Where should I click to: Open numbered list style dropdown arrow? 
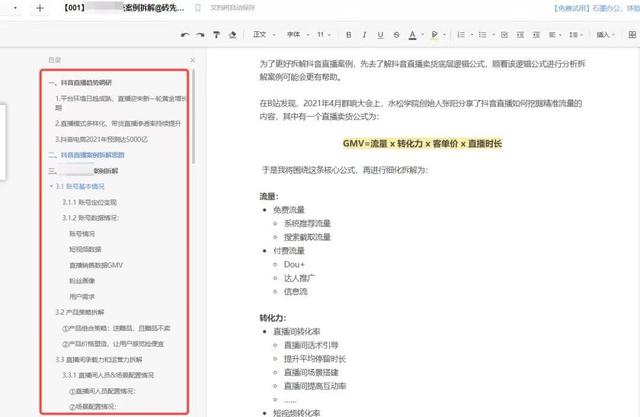coord(471,35)
